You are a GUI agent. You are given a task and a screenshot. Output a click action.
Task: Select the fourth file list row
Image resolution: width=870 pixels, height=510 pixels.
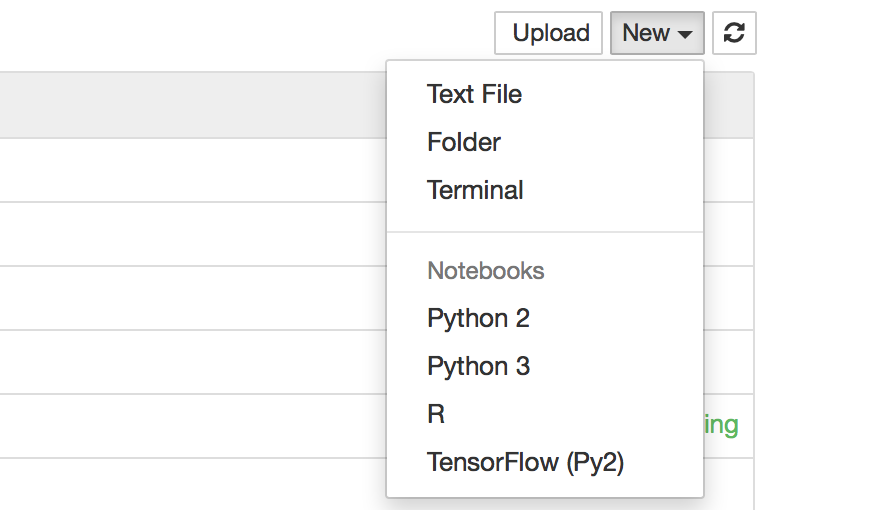[x=190, y=362]
